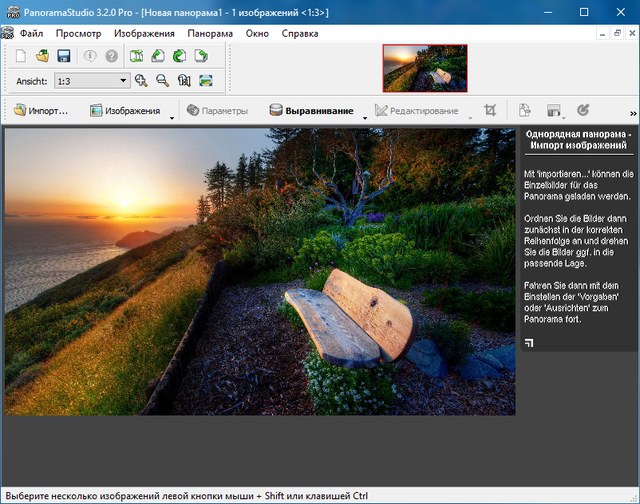Expand the arrow next to Выравнивание
640x504 pixels.
point(364,117)
